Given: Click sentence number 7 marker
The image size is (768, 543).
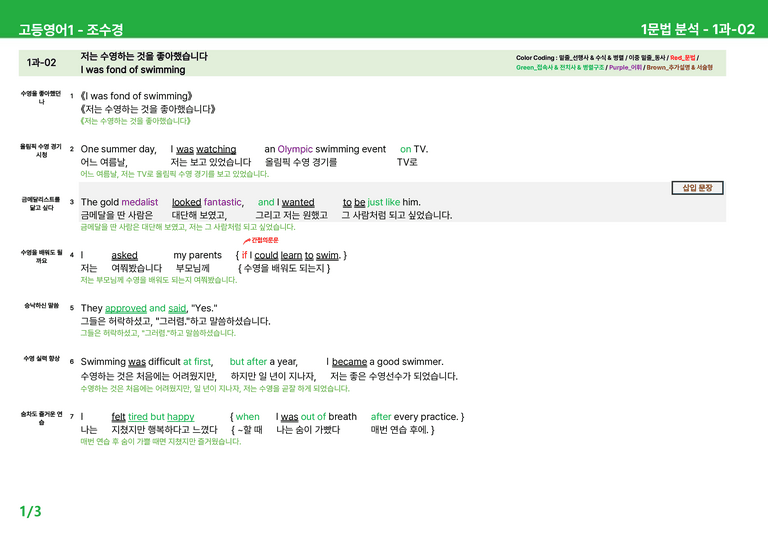Looking at the screenshot, I should coord(72,417).
